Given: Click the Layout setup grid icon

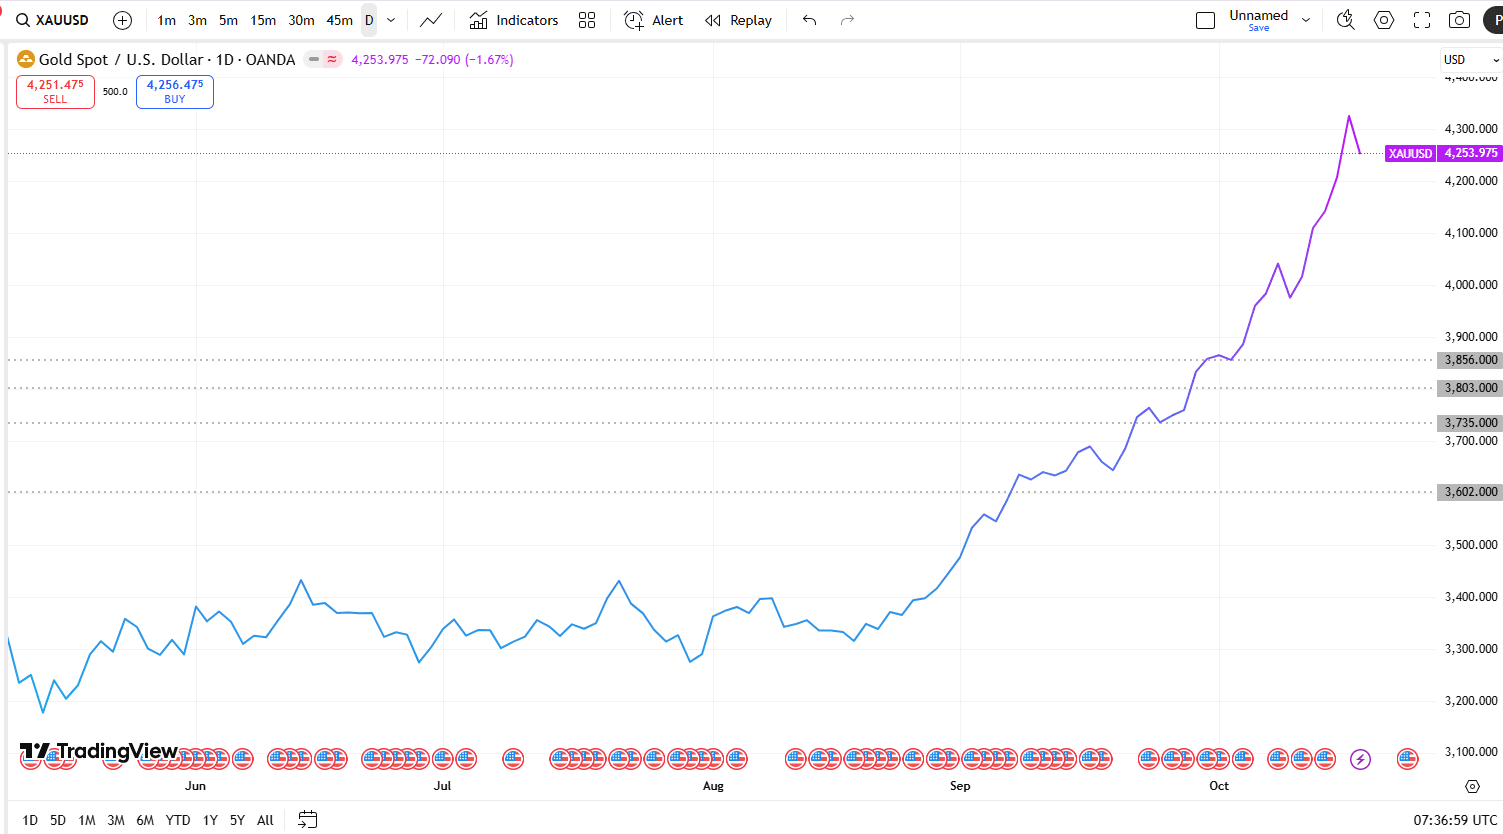Looking at the screenshot, I should coord(587,20).
